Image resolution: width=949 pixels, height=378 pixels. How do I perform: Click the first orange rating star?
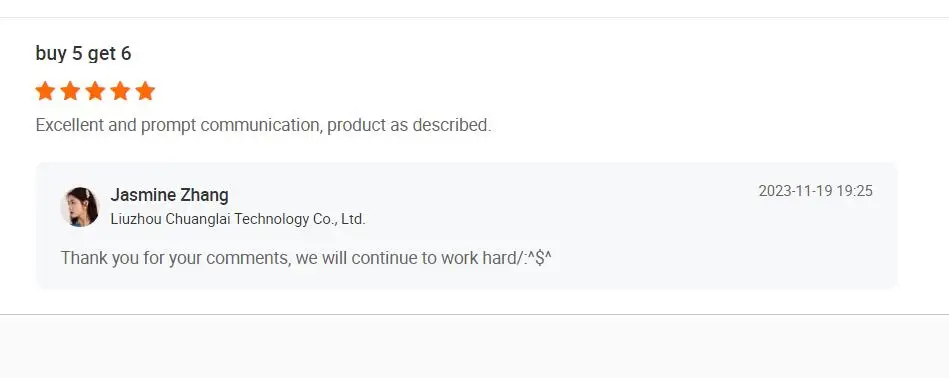(x=45, y=91)
